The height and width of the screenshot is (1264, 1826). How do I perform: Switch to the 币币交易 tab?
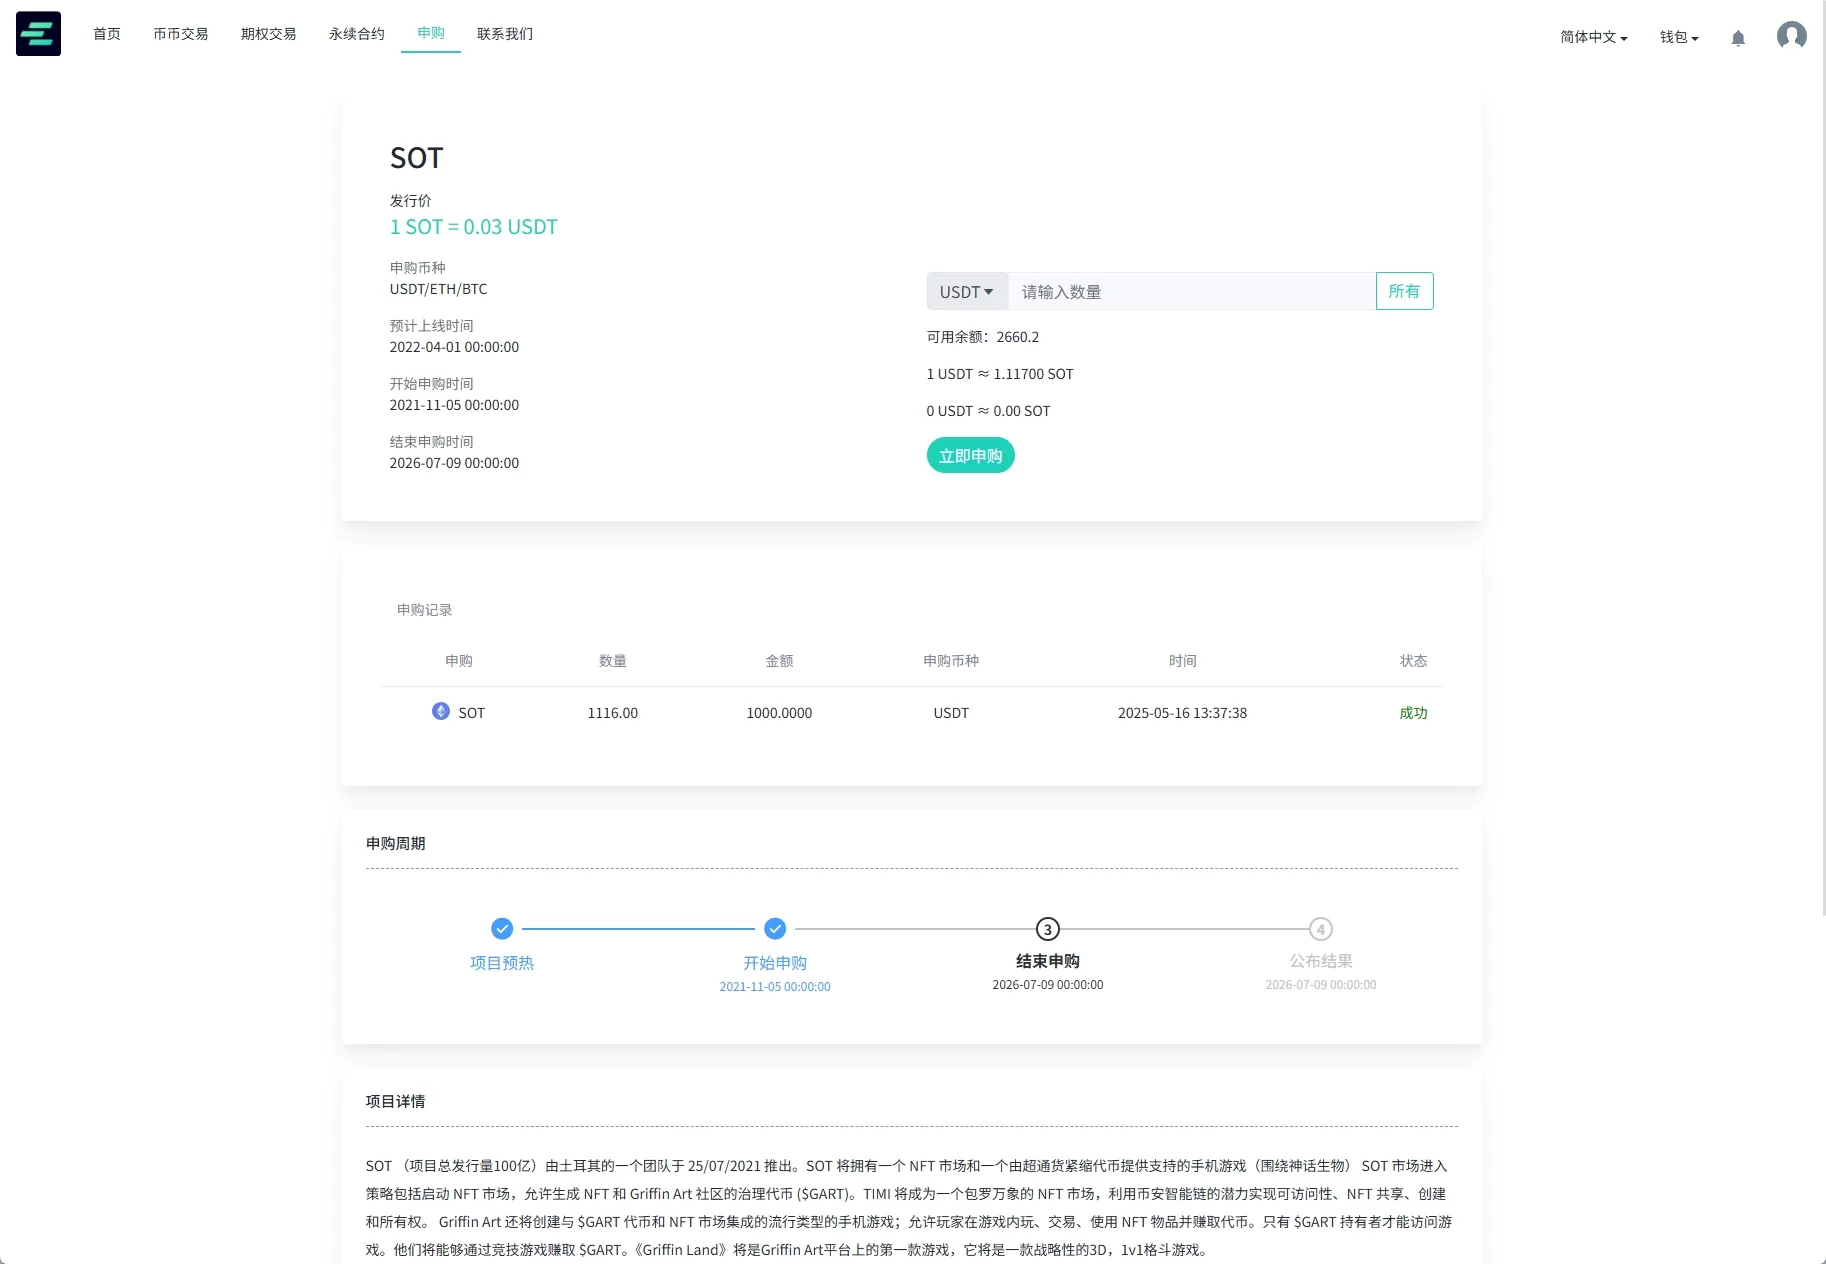pyautogui.click(x=180, y=33)
